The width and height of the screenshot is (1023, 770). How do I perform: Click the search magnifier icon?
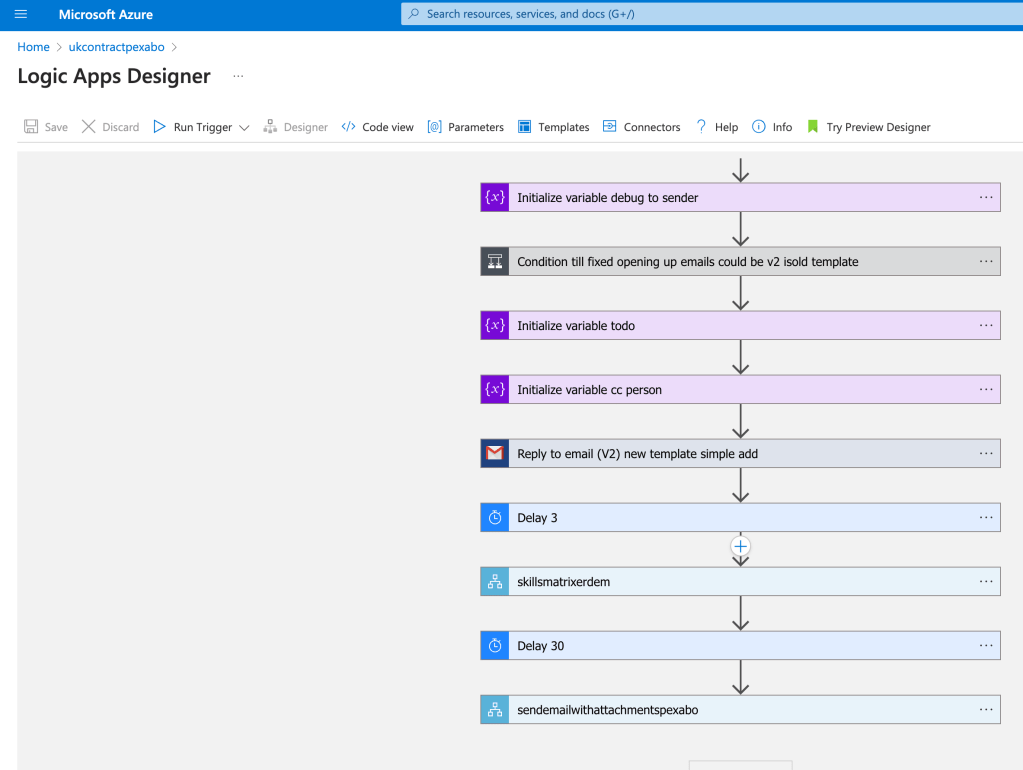coord(414,14)
